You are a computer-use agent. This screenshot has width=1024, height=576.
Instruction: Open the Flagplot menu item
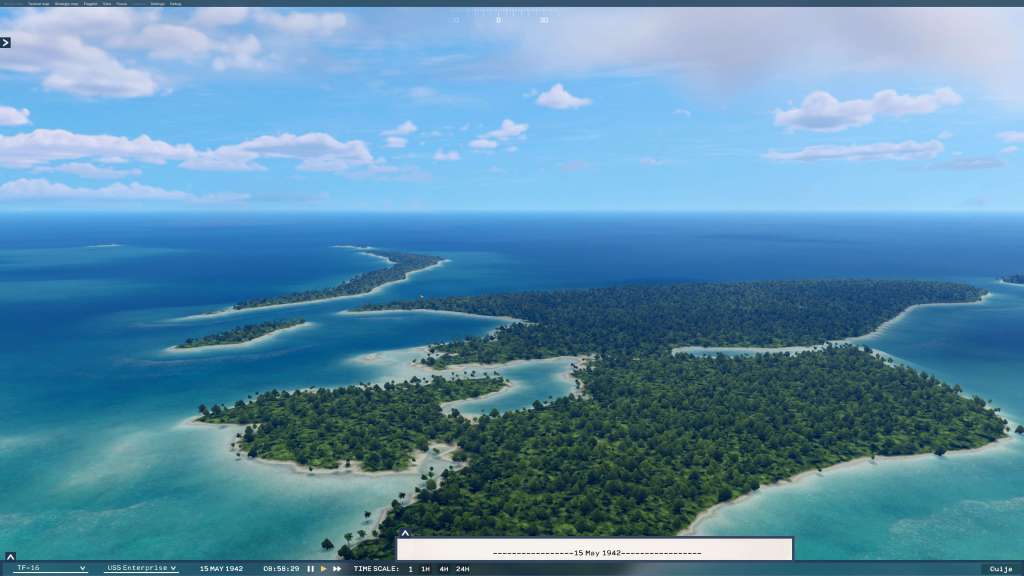[91, 4]
